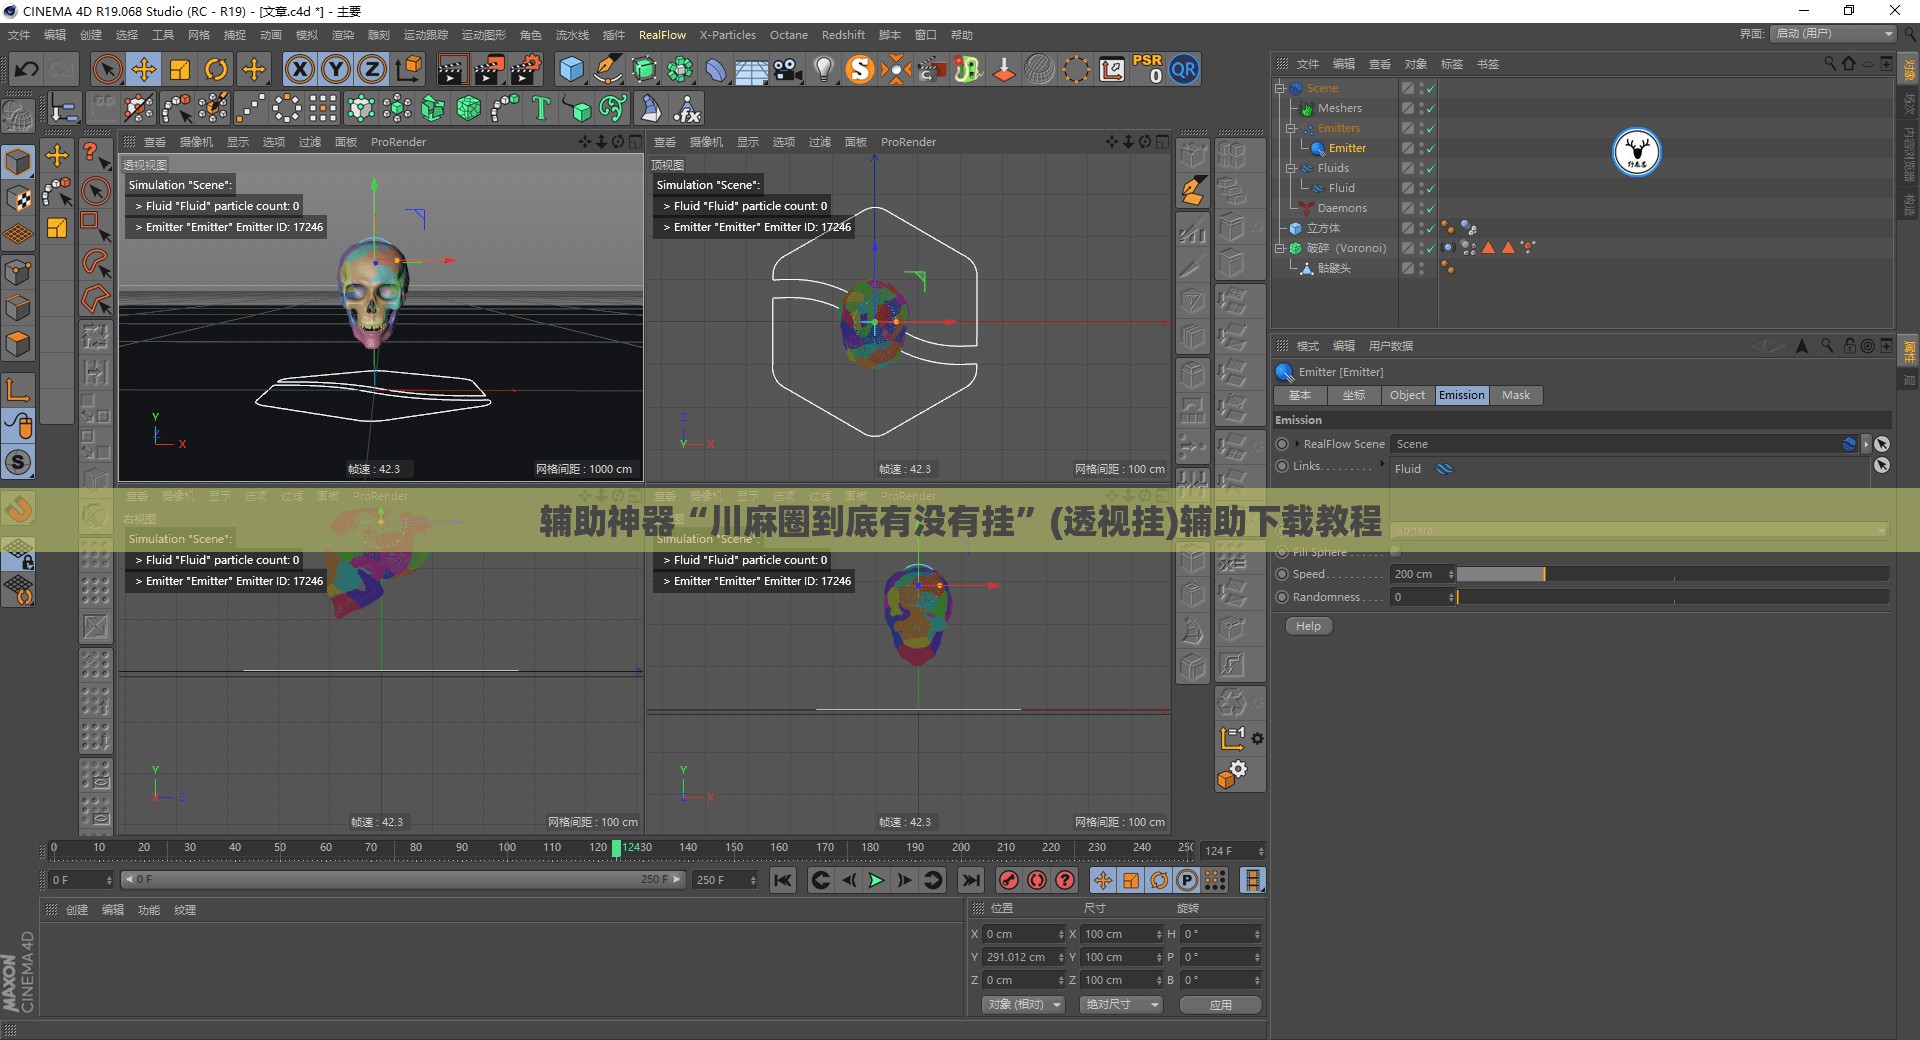Toggle Z axis lock

(371, 69)
